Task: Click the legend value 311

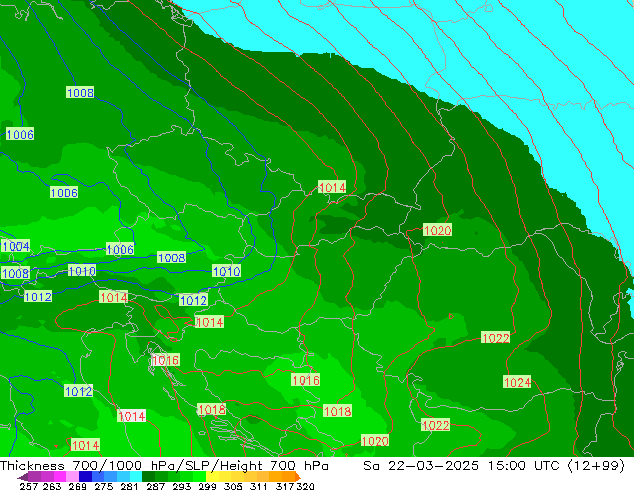Action: point(258,486)
